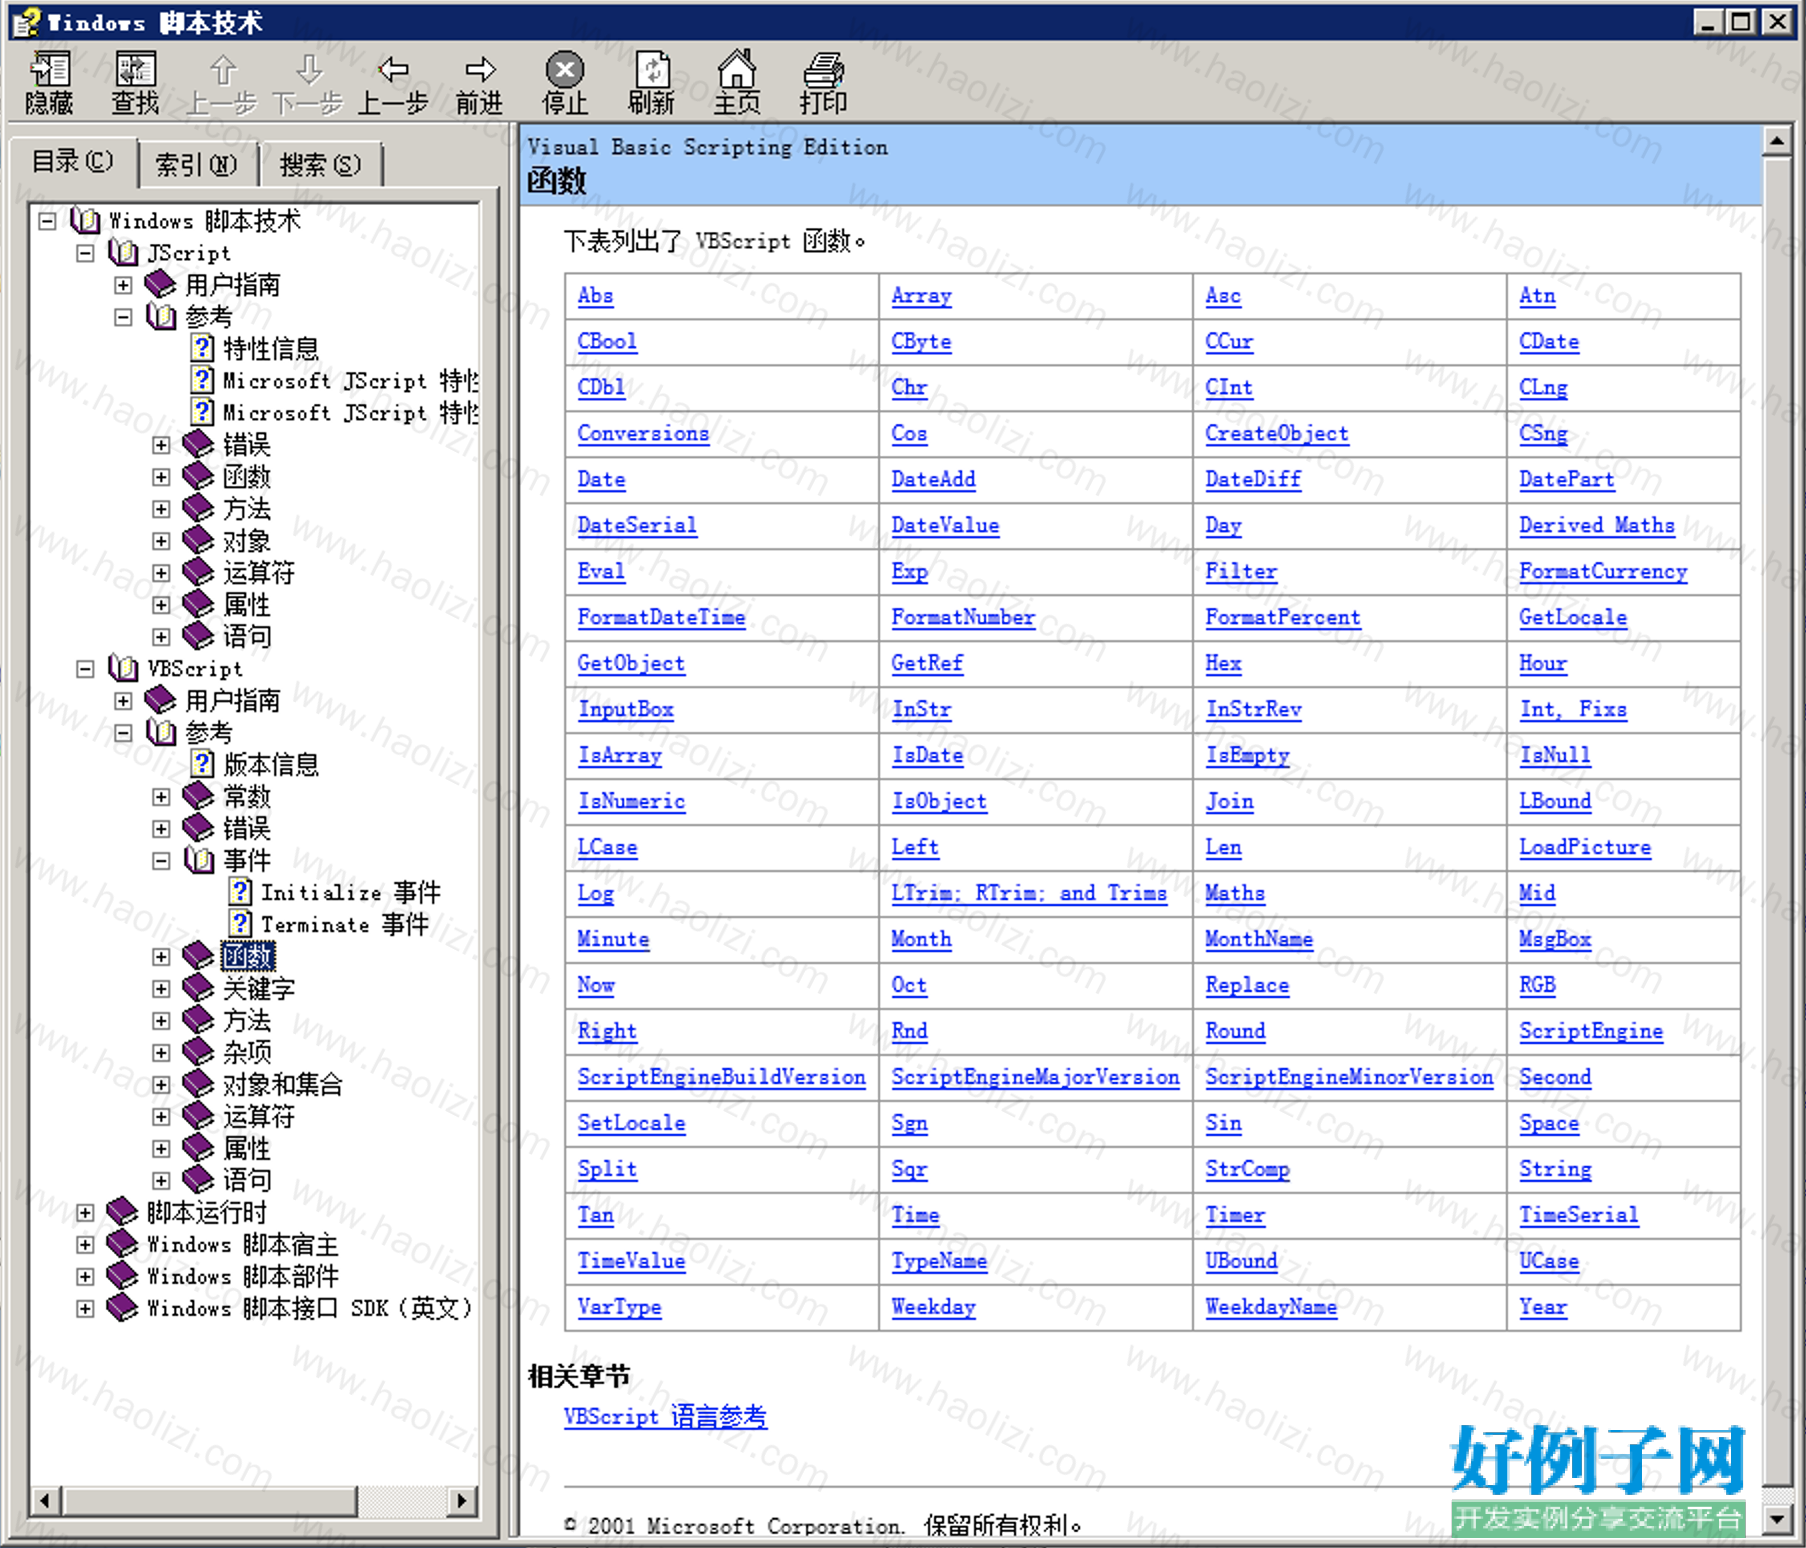Click the 常数 book icon

(x=199, y=796)
